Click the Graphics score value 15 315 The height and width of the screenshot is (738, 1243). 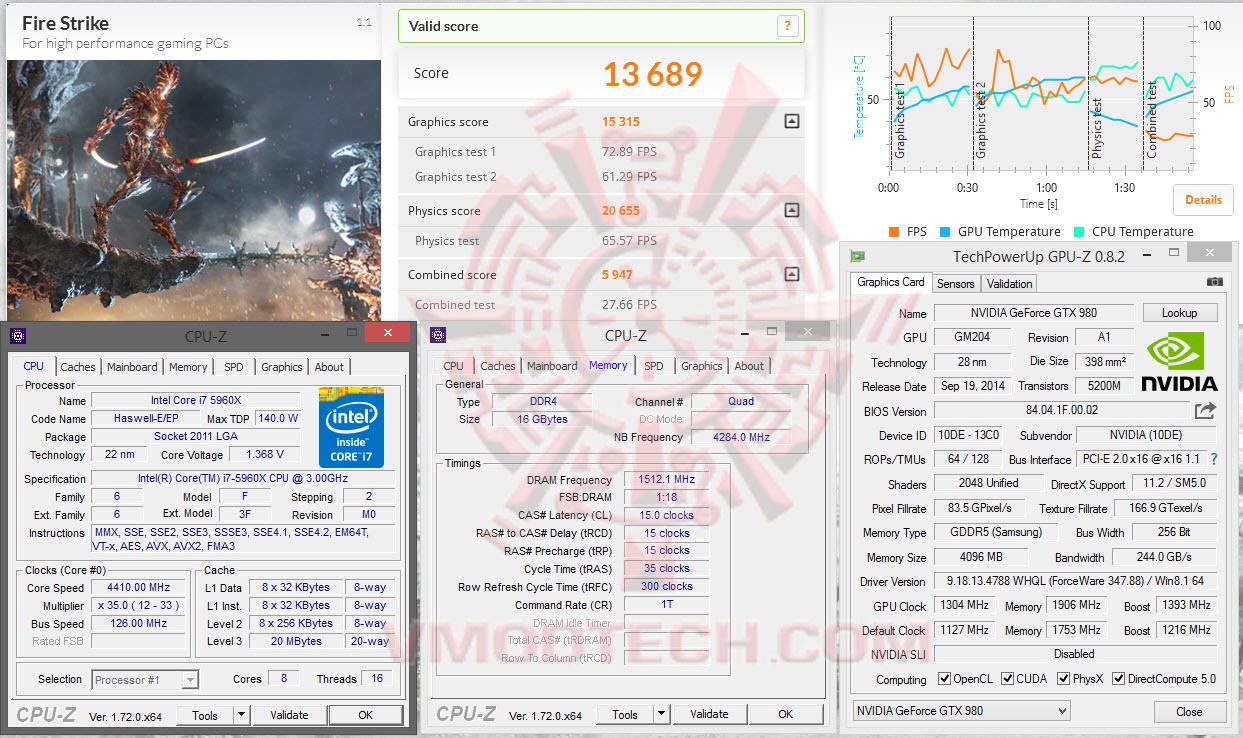621,122
